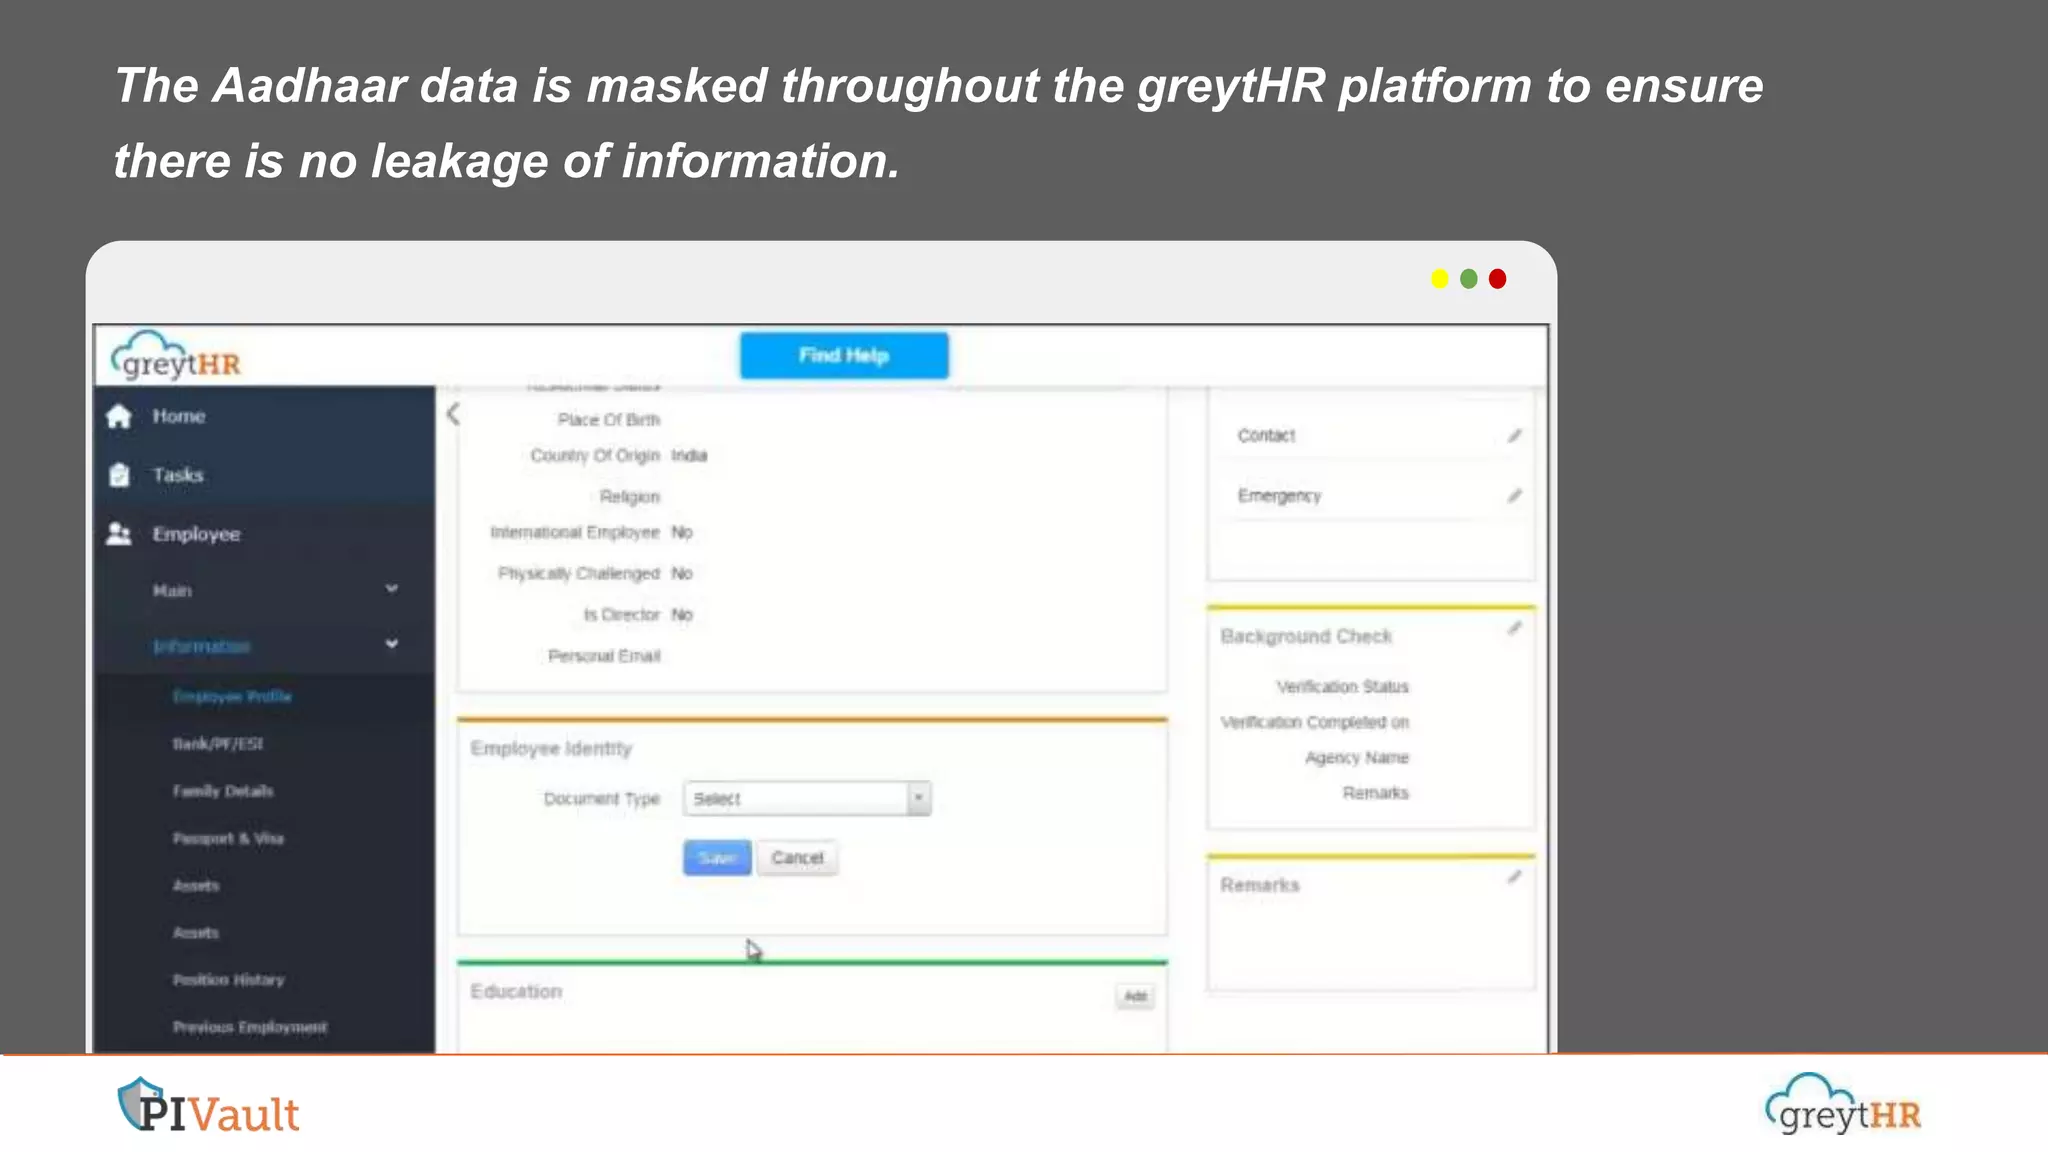Click Add button in Education section
2048x1152 pixels.
click(x=1135, y=996)
